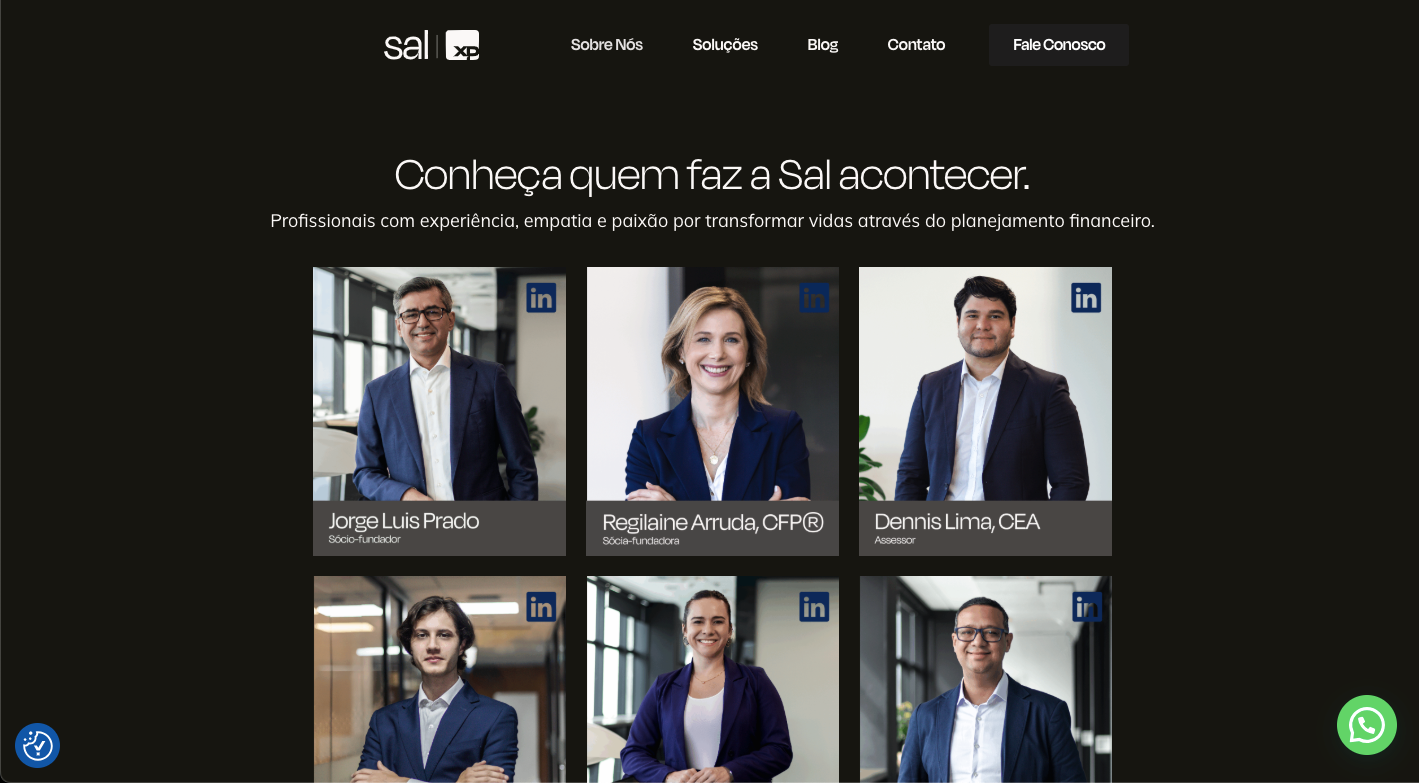Click the Dennis Lima, CEA name caption

957,522
